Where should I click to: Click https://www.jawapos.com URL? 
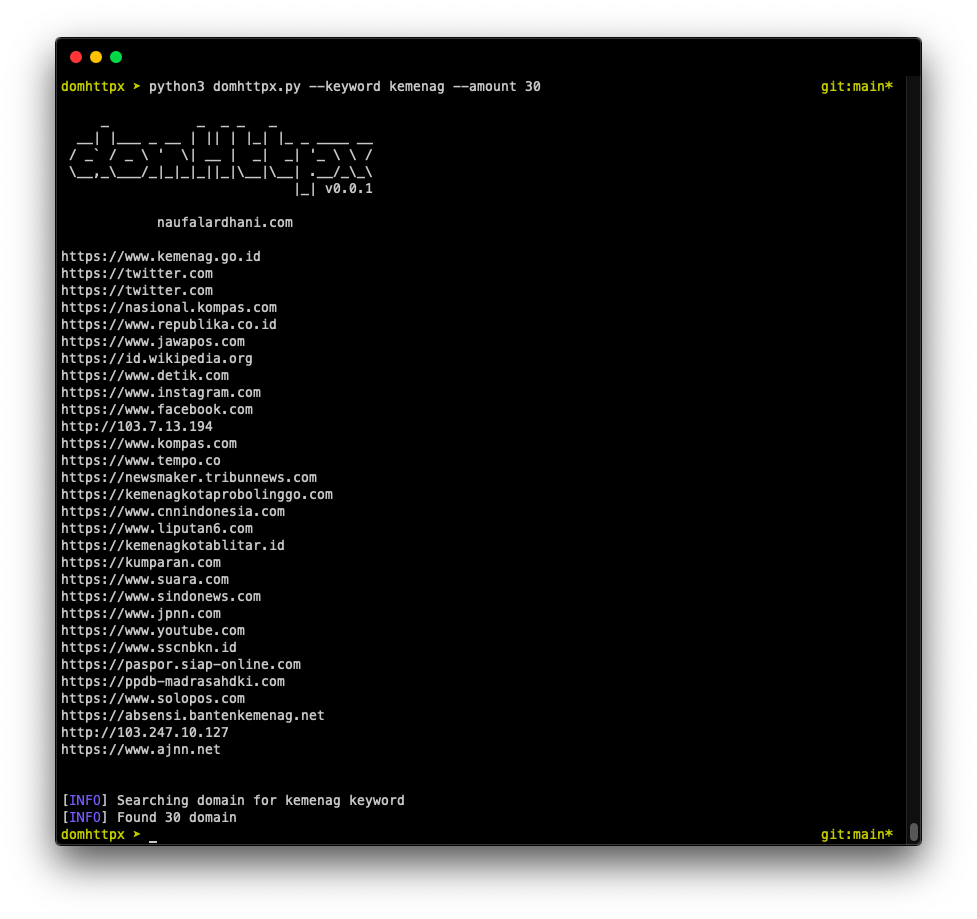(153, 341)
